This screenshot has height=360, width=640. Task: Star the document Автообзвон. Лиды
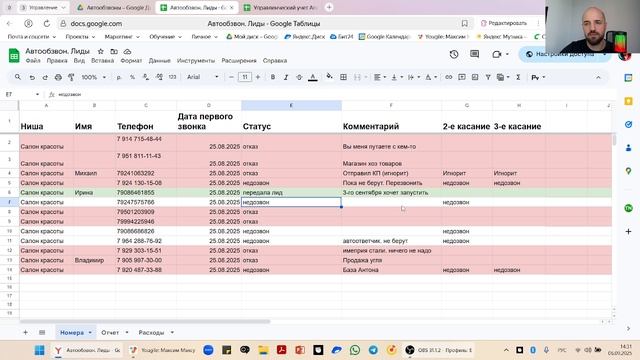[100, 51]
